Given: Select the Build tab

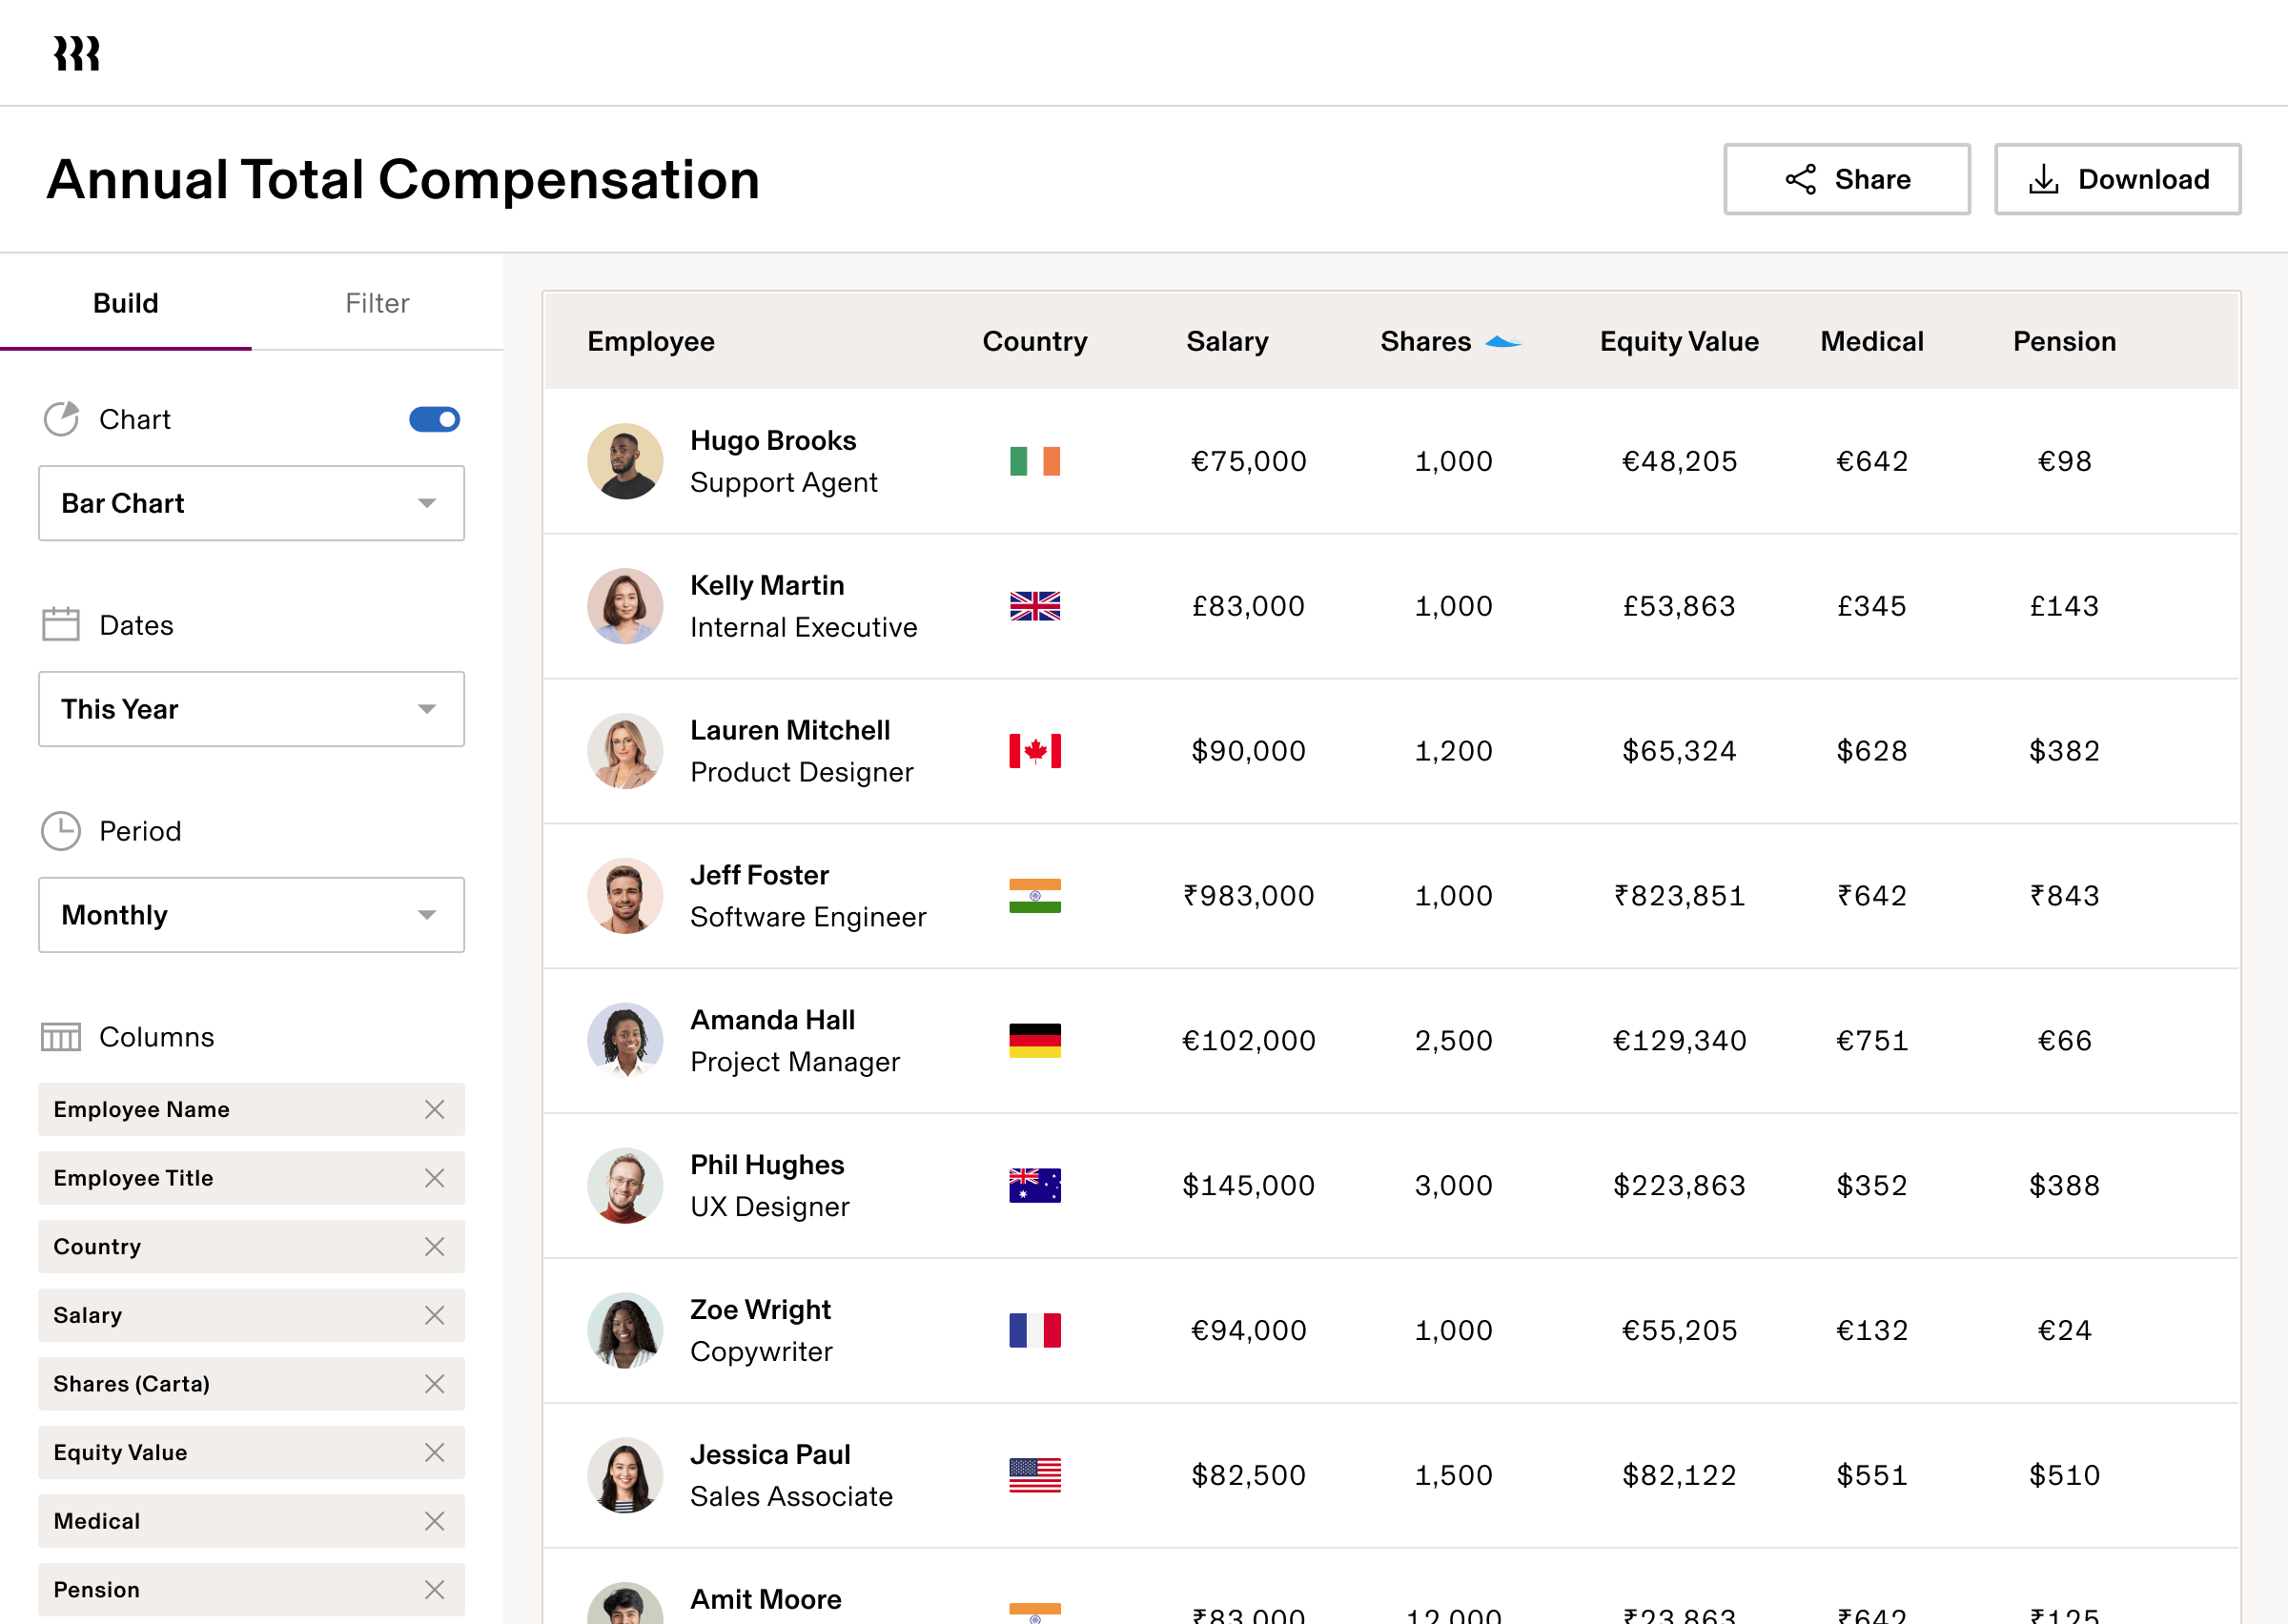Looking at the screenshot, I should click(x=125, y=303).
